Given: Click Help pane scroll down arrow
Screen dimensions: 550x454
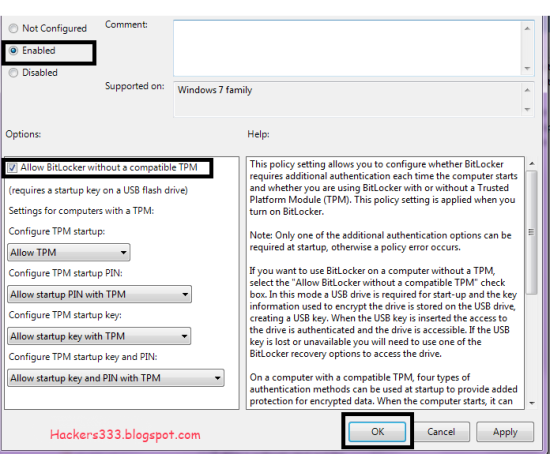Looking at the screenshot, I should (x=532, y=403).
